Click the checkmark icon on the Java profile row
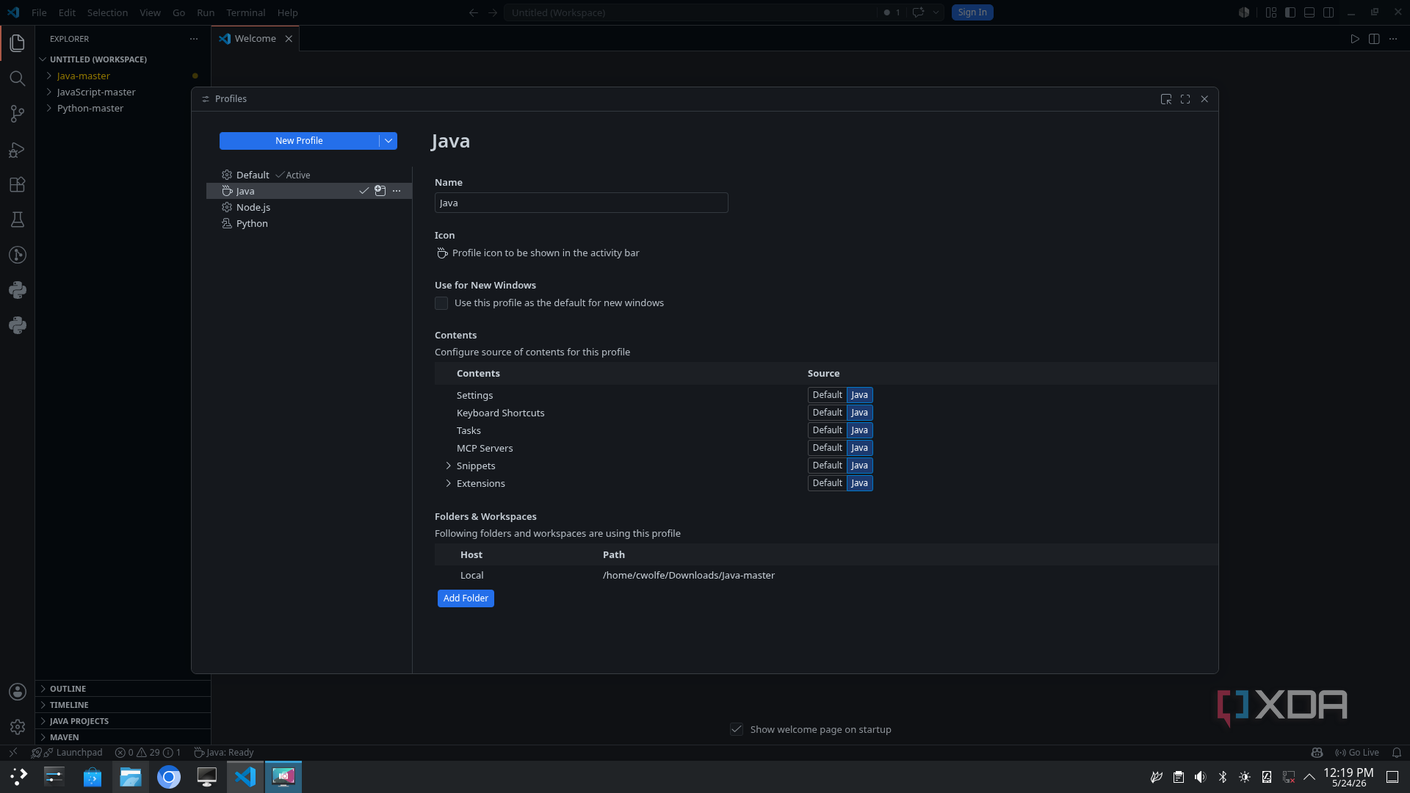This screenshot has height=793, width=1410. (x=364, y=191)
